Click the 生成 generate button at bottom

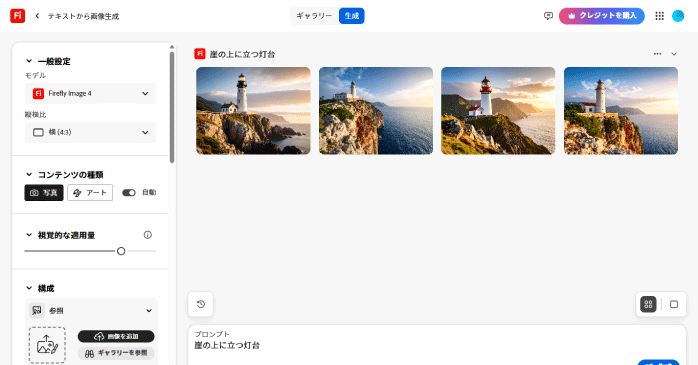tap(658, 362)
